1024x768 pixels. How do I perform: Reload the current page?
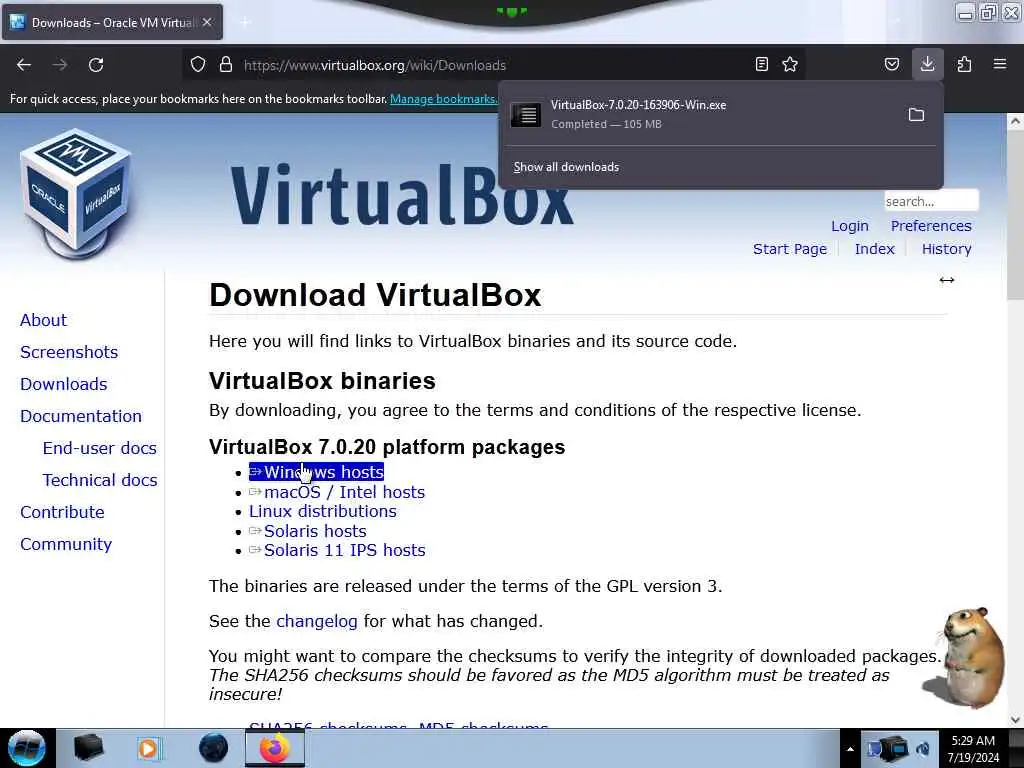point(96,65)
